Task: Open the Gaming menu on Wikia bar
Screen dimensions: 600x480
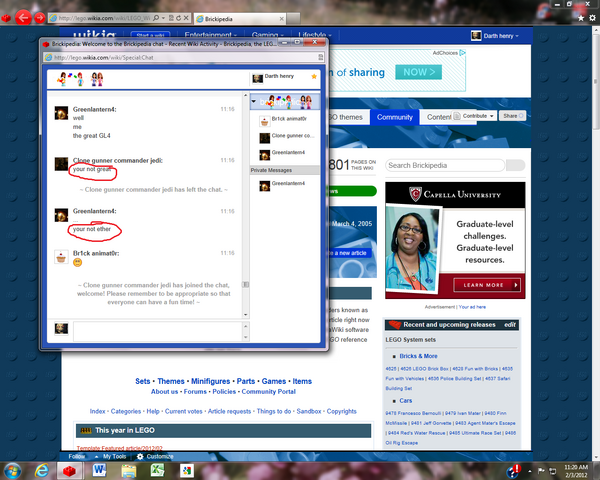Action: pyautogui.click(x=267, y=35)
